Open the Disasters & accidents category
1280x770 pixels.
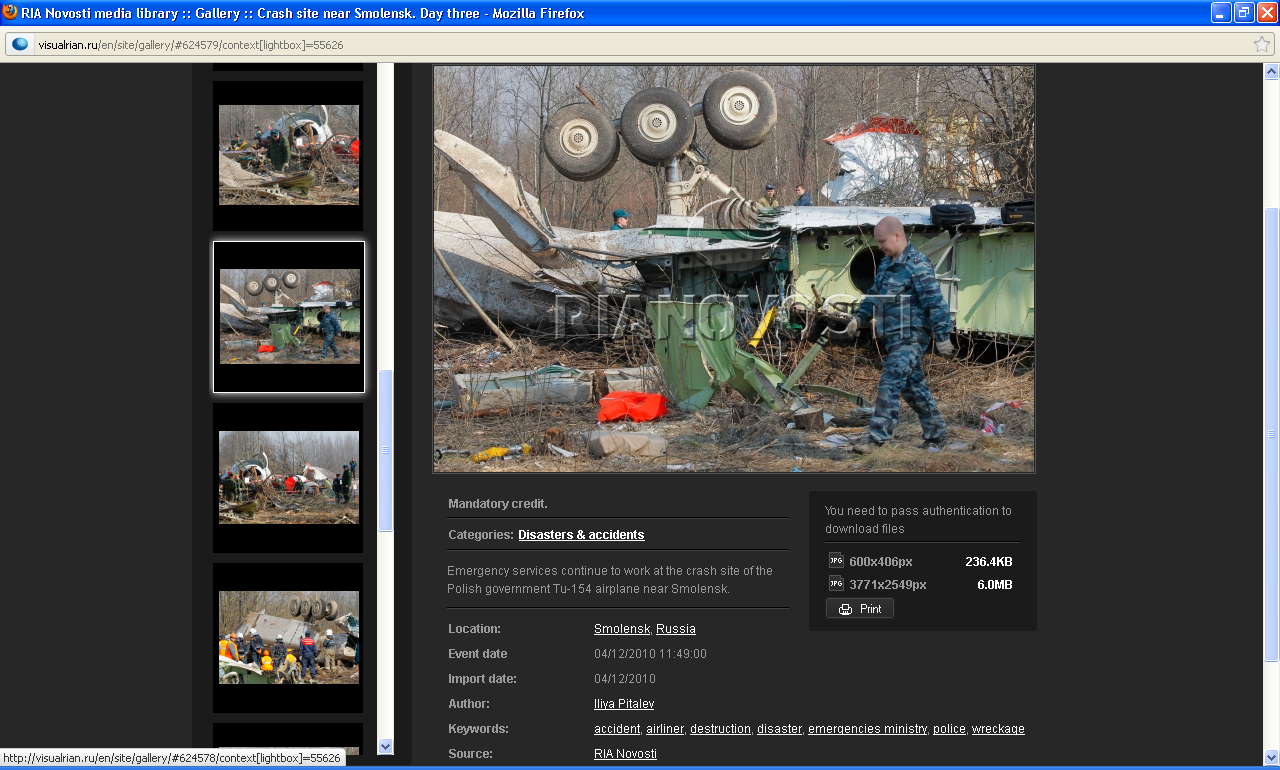pos(581,535)
